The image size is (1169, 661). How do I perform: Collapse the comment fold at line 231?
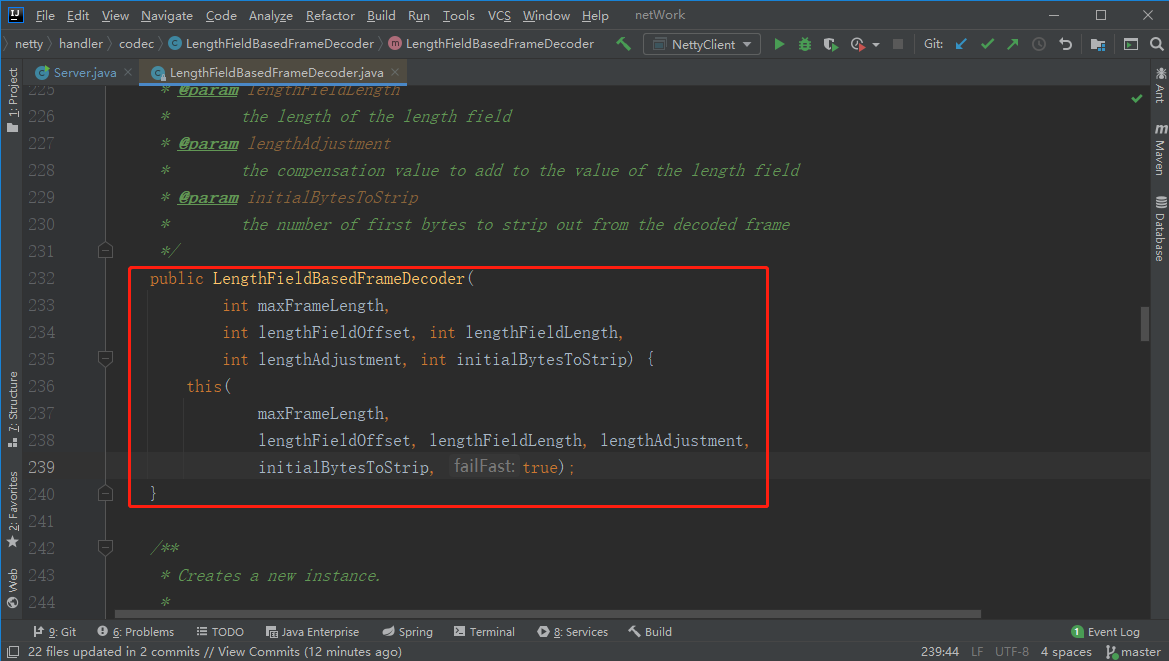[x=105, y=250]
